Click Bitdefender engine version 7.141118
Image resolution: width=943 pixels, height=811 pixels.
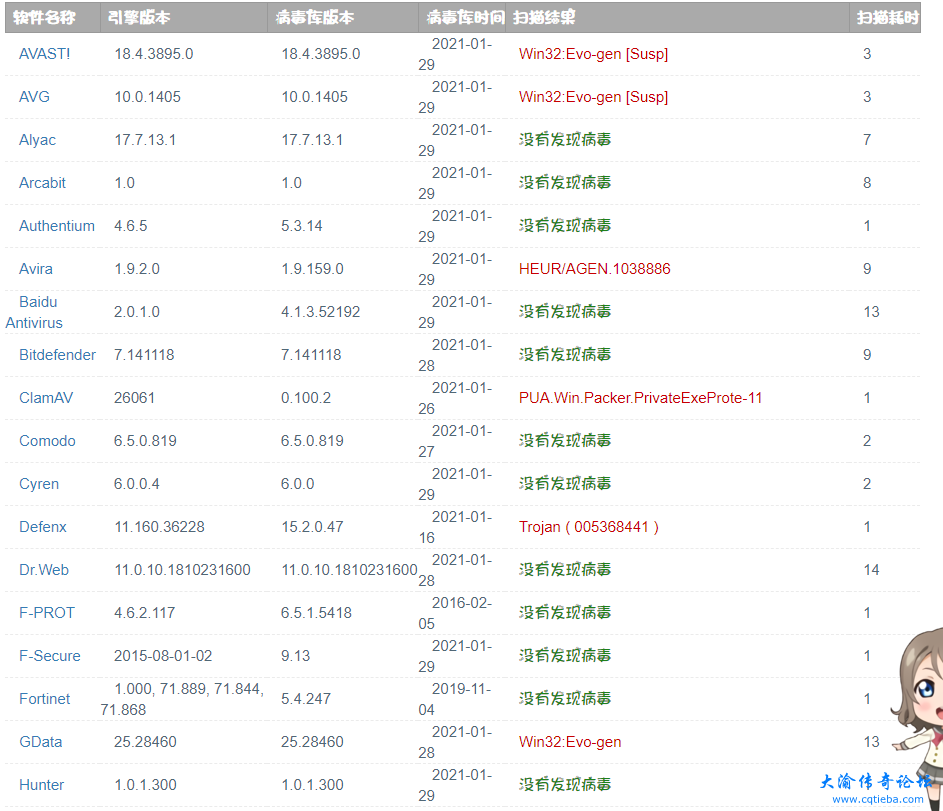[x=144, y=355]
